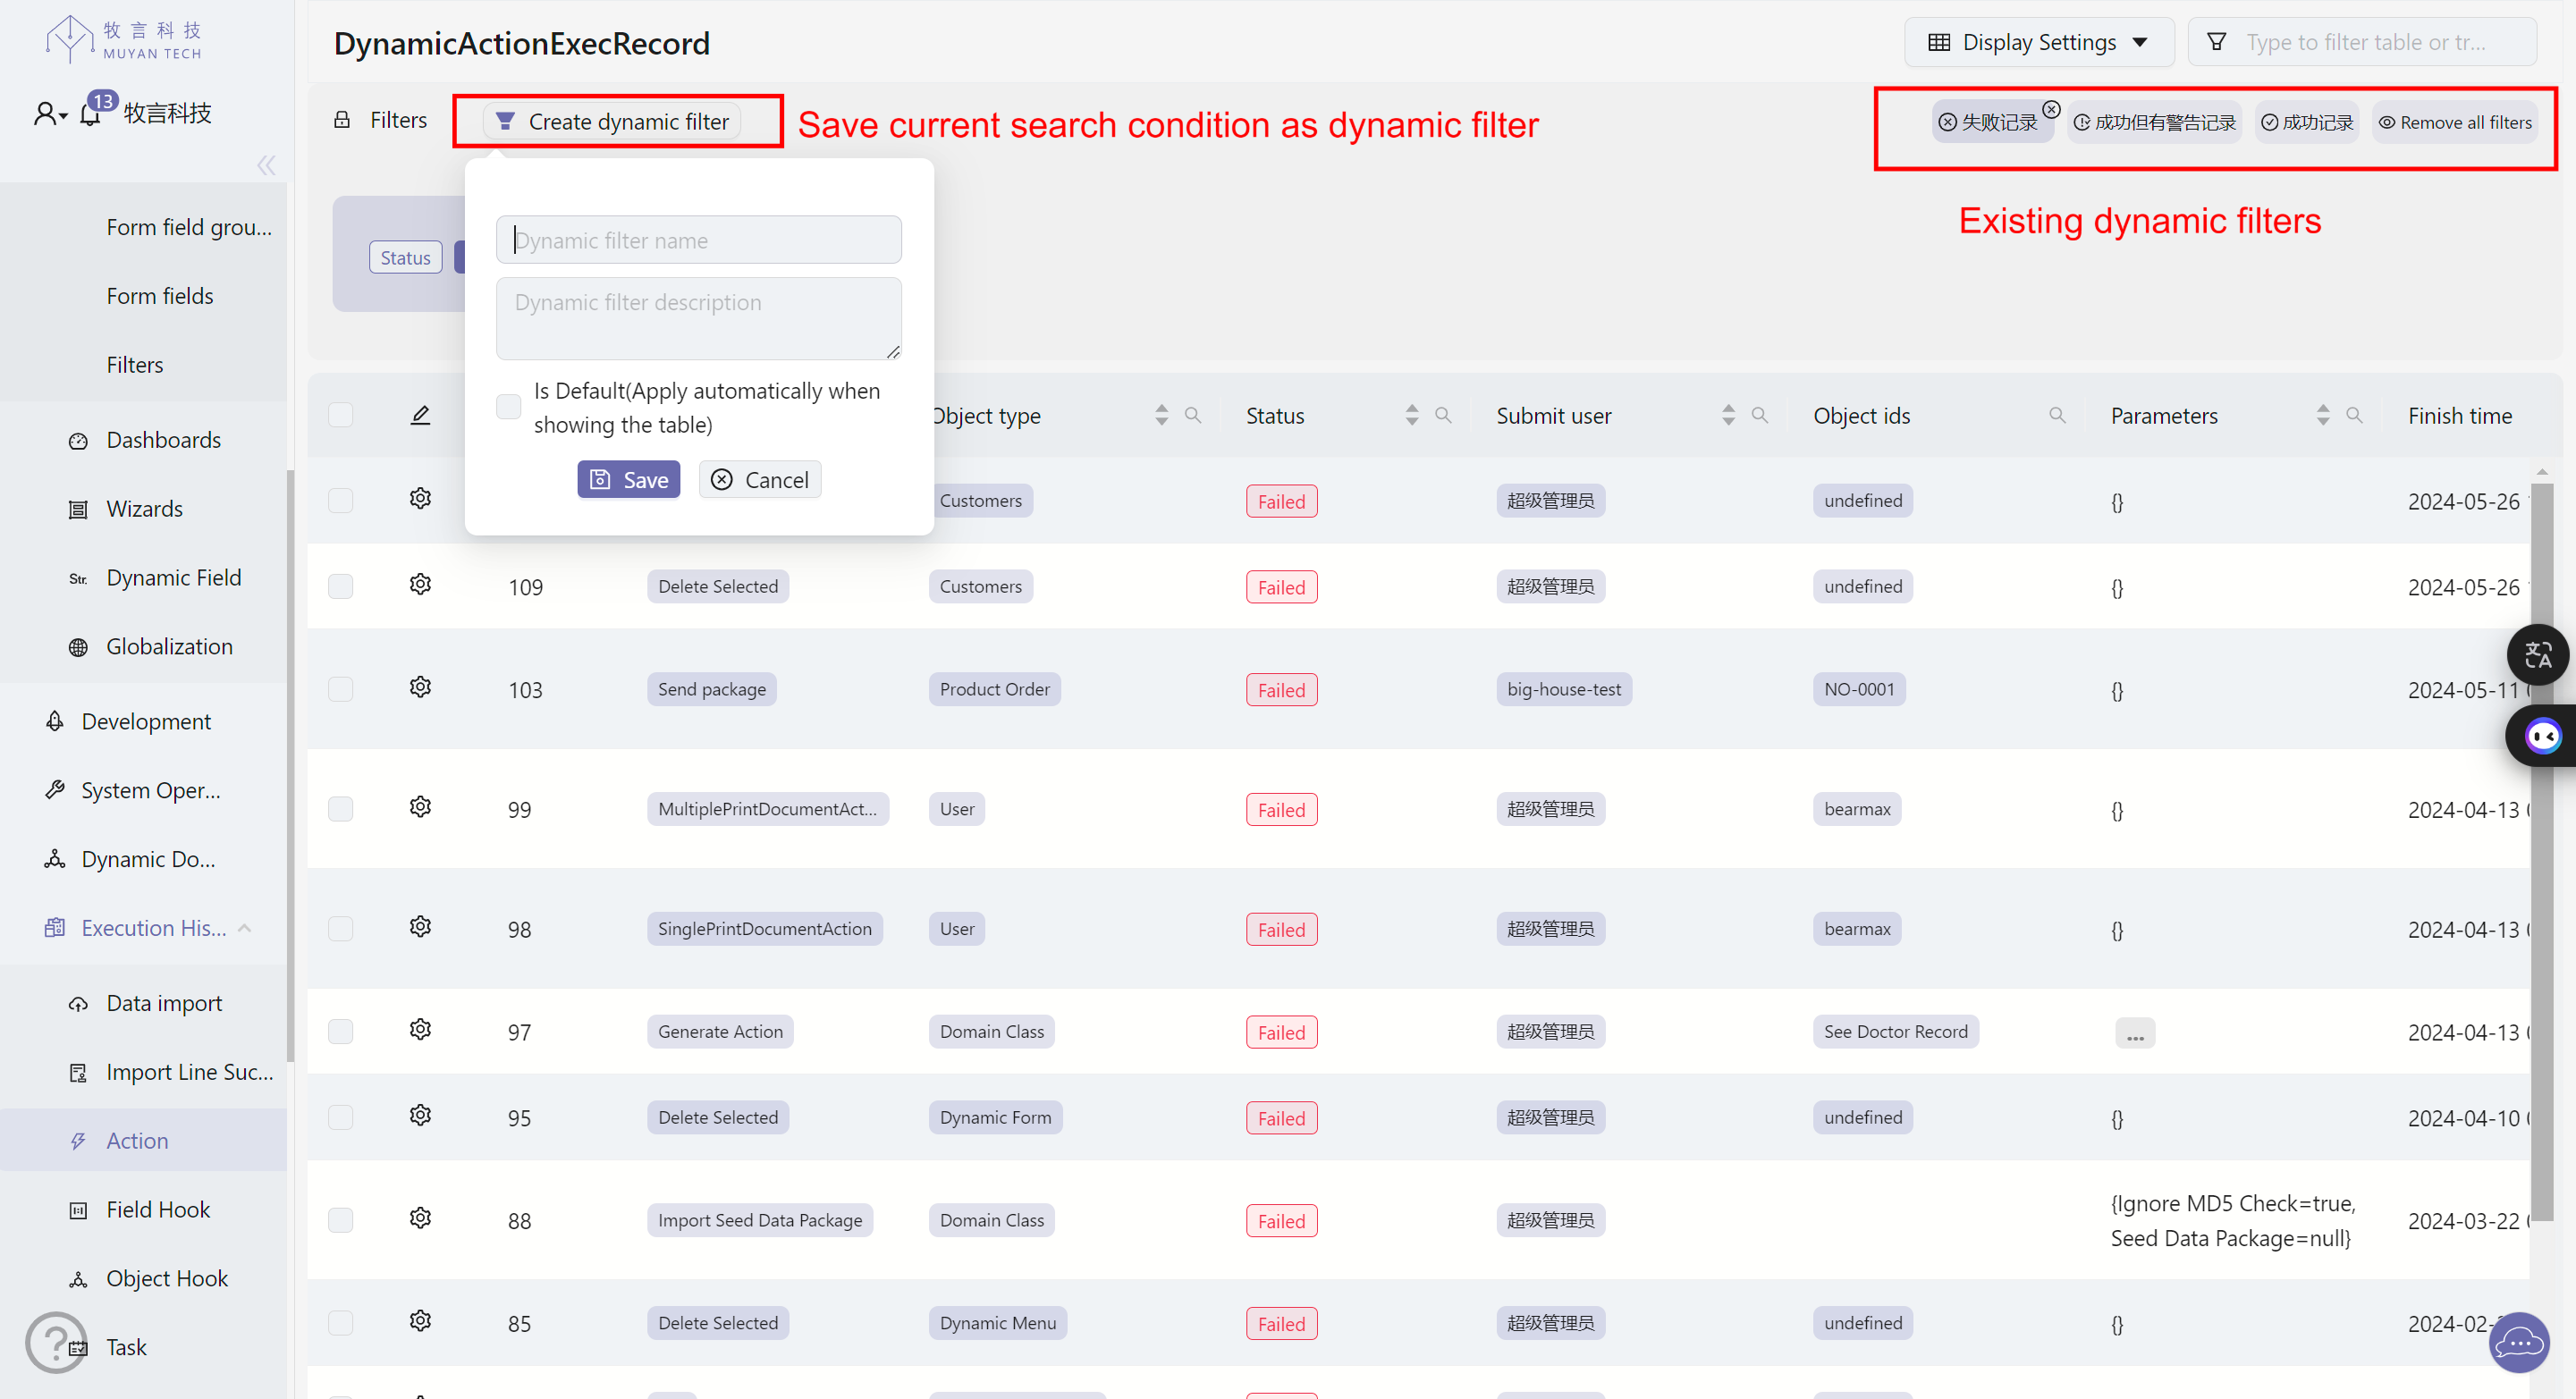This screenshot has width=2576, height=1399.
Task: Open the Display Settings dropdown
Action: [x=2038, y=42]
